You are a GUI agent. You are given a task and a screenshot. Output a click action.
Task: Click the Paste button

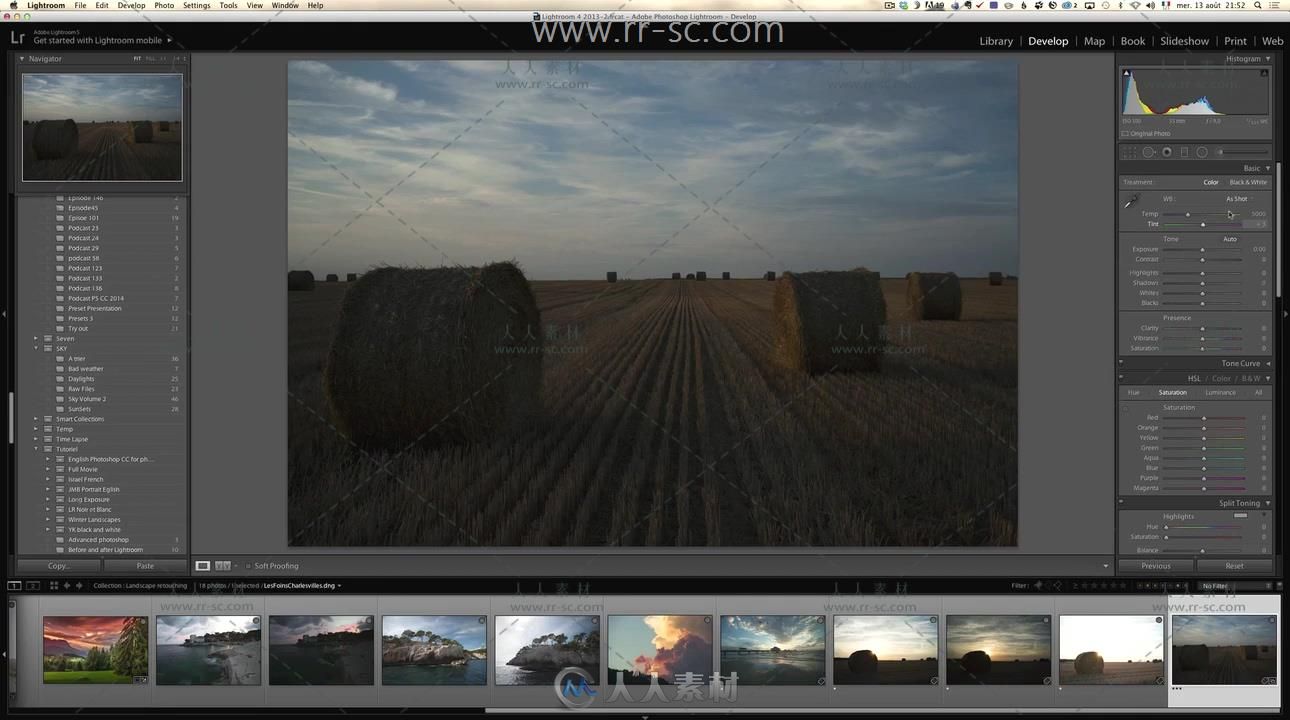145,566
